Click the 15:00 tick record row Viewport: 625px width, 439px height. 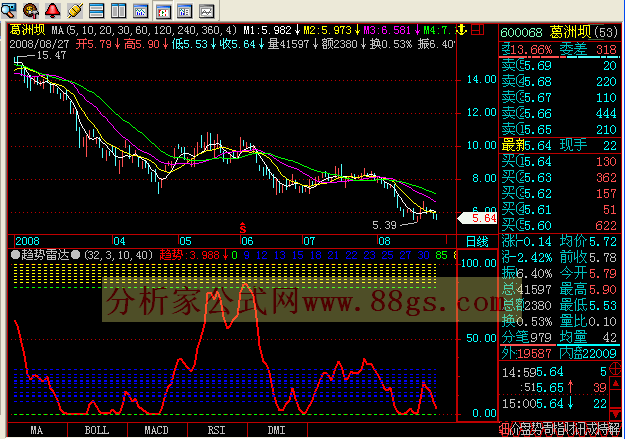554,404
